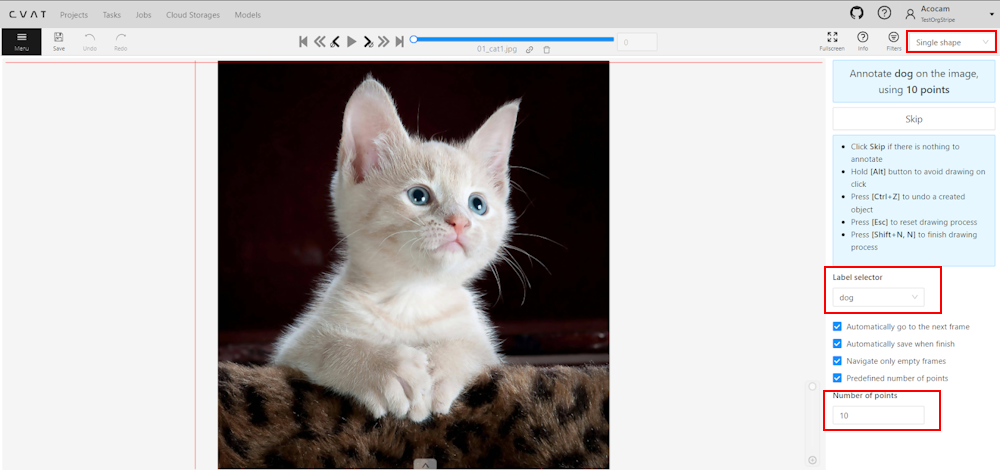
Task: Open the Info panel icon
Action: pyautogui.click(x=863, y=41)
